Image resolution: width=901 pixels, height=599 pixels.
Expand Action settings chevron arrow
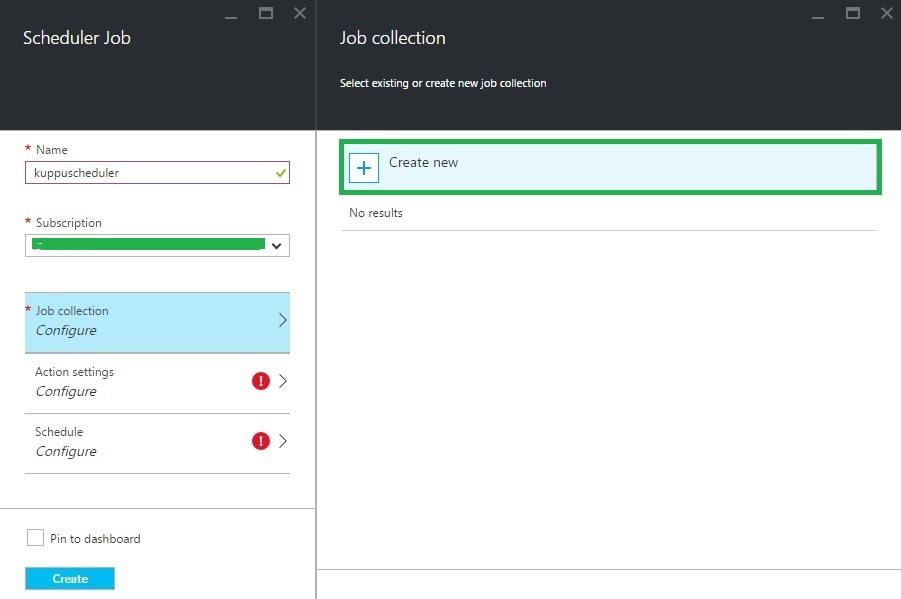pos(282,381)
